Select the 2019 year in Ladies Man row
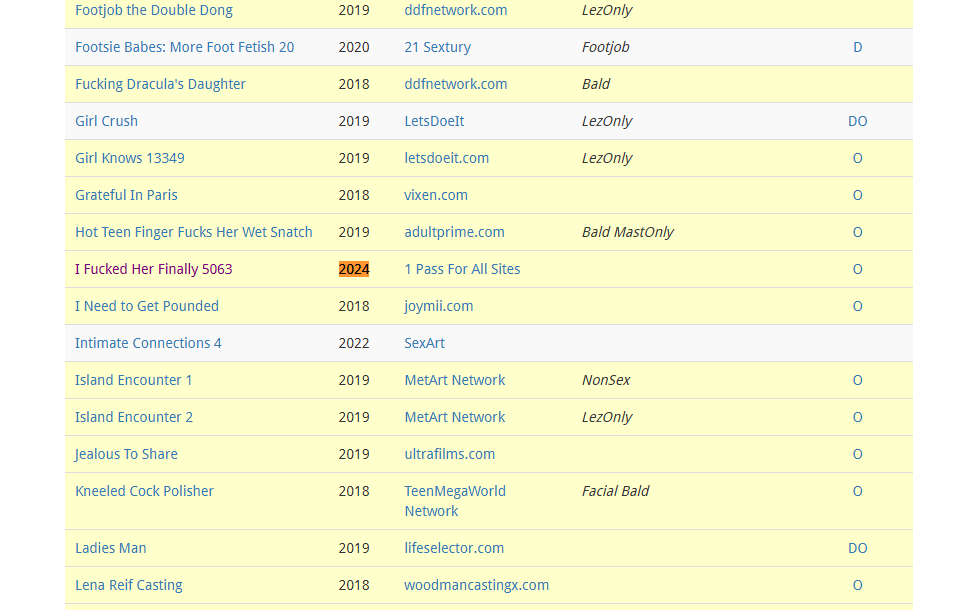The image size is (975, 610). 354,548
